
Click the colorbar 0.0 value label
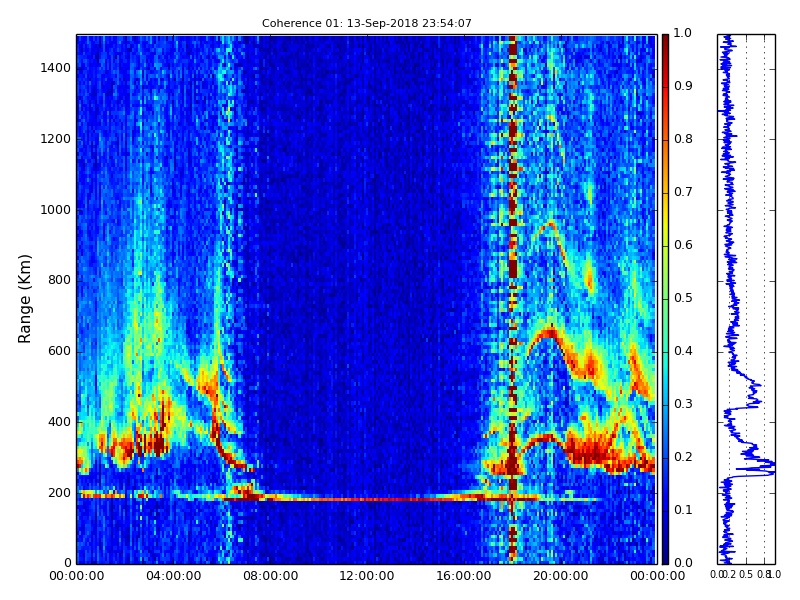(x=683, y=563)
